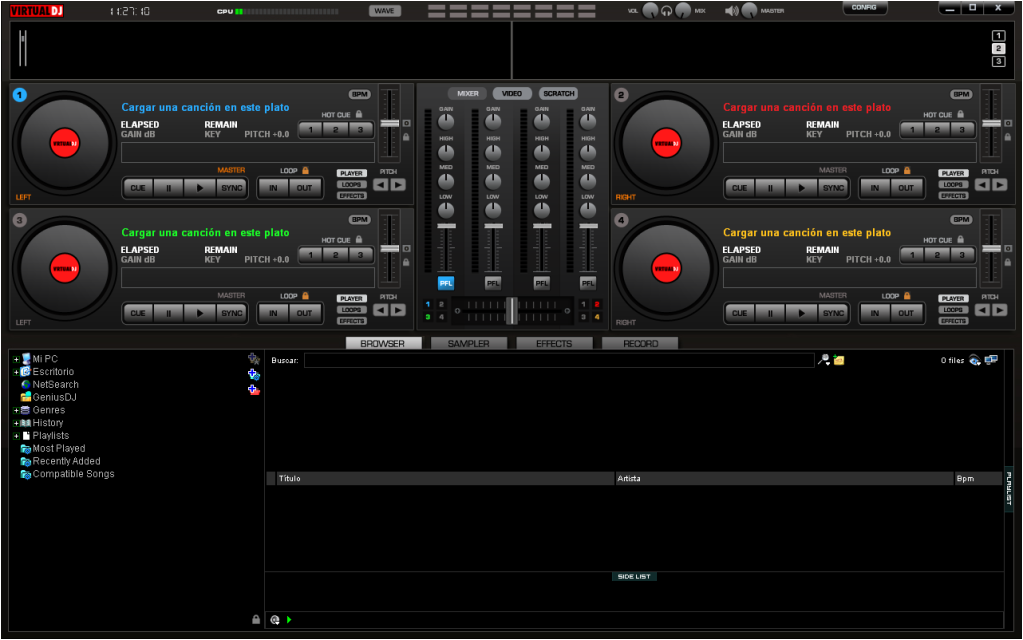Nudge pitch down arrow on deck 1
Image resolution: width=1023 pixels, height=640 pixels.
pos(381,185)
